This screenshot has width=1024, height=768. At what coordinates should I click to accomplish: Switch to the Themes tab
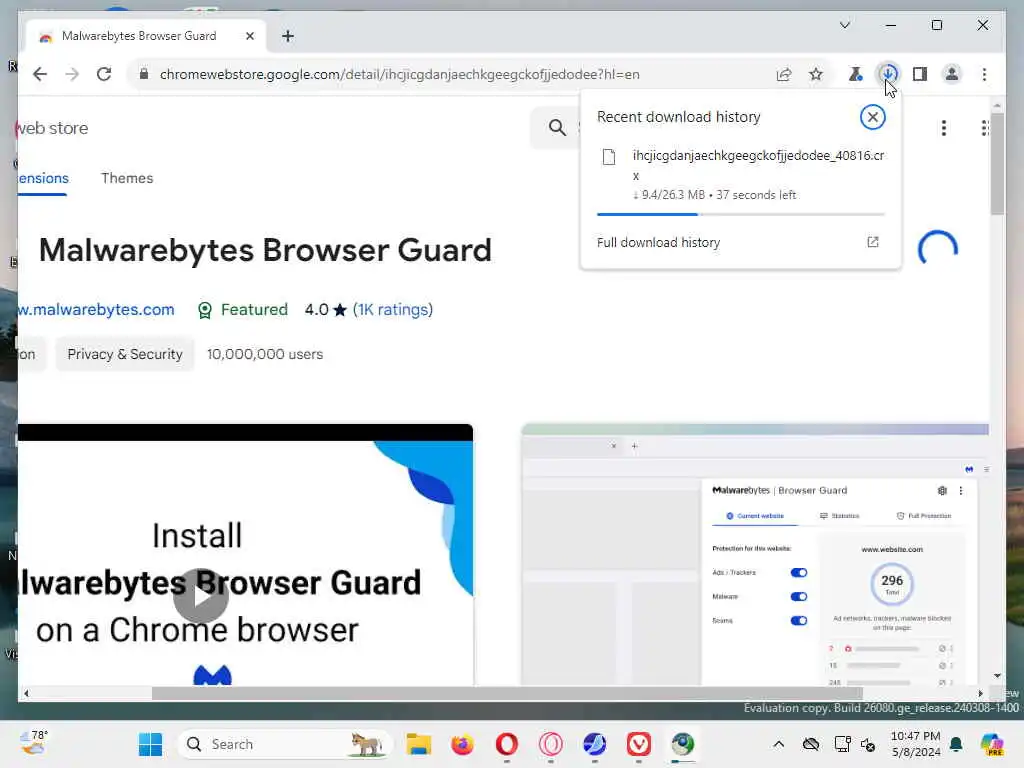tap(127, 178)
